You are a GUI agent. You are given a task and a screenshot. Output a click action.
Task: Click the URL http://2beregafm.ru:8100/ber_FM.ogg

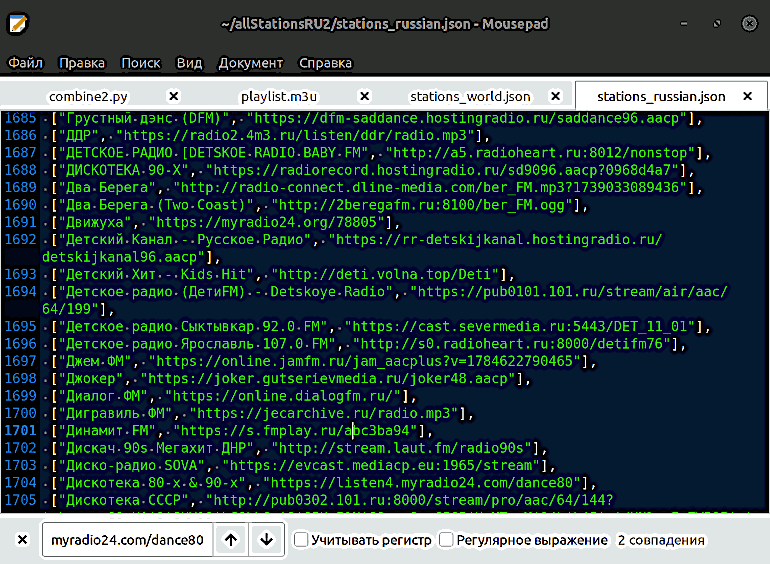(x=422, y=205)
